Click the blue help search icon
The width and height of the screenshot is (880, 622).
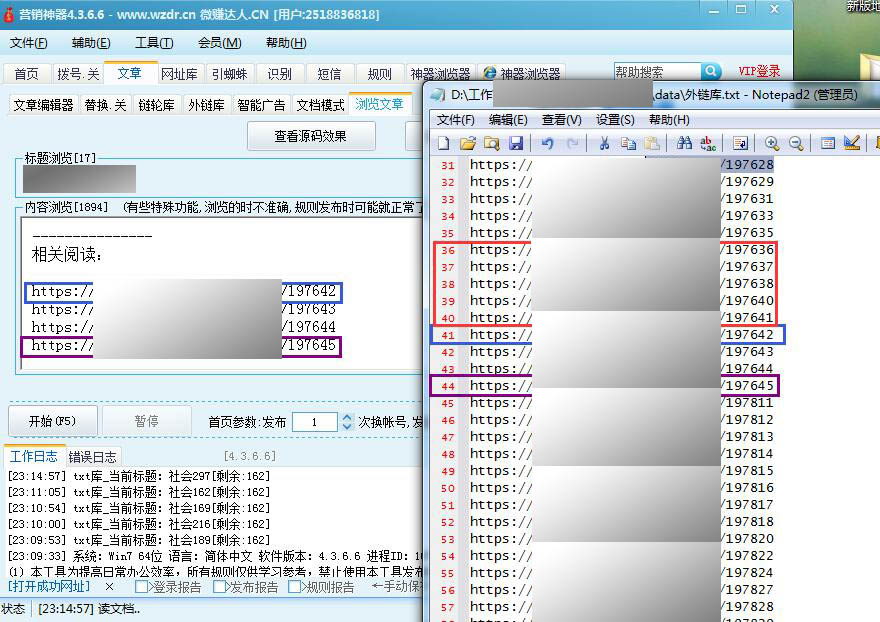tap(711, 72)
